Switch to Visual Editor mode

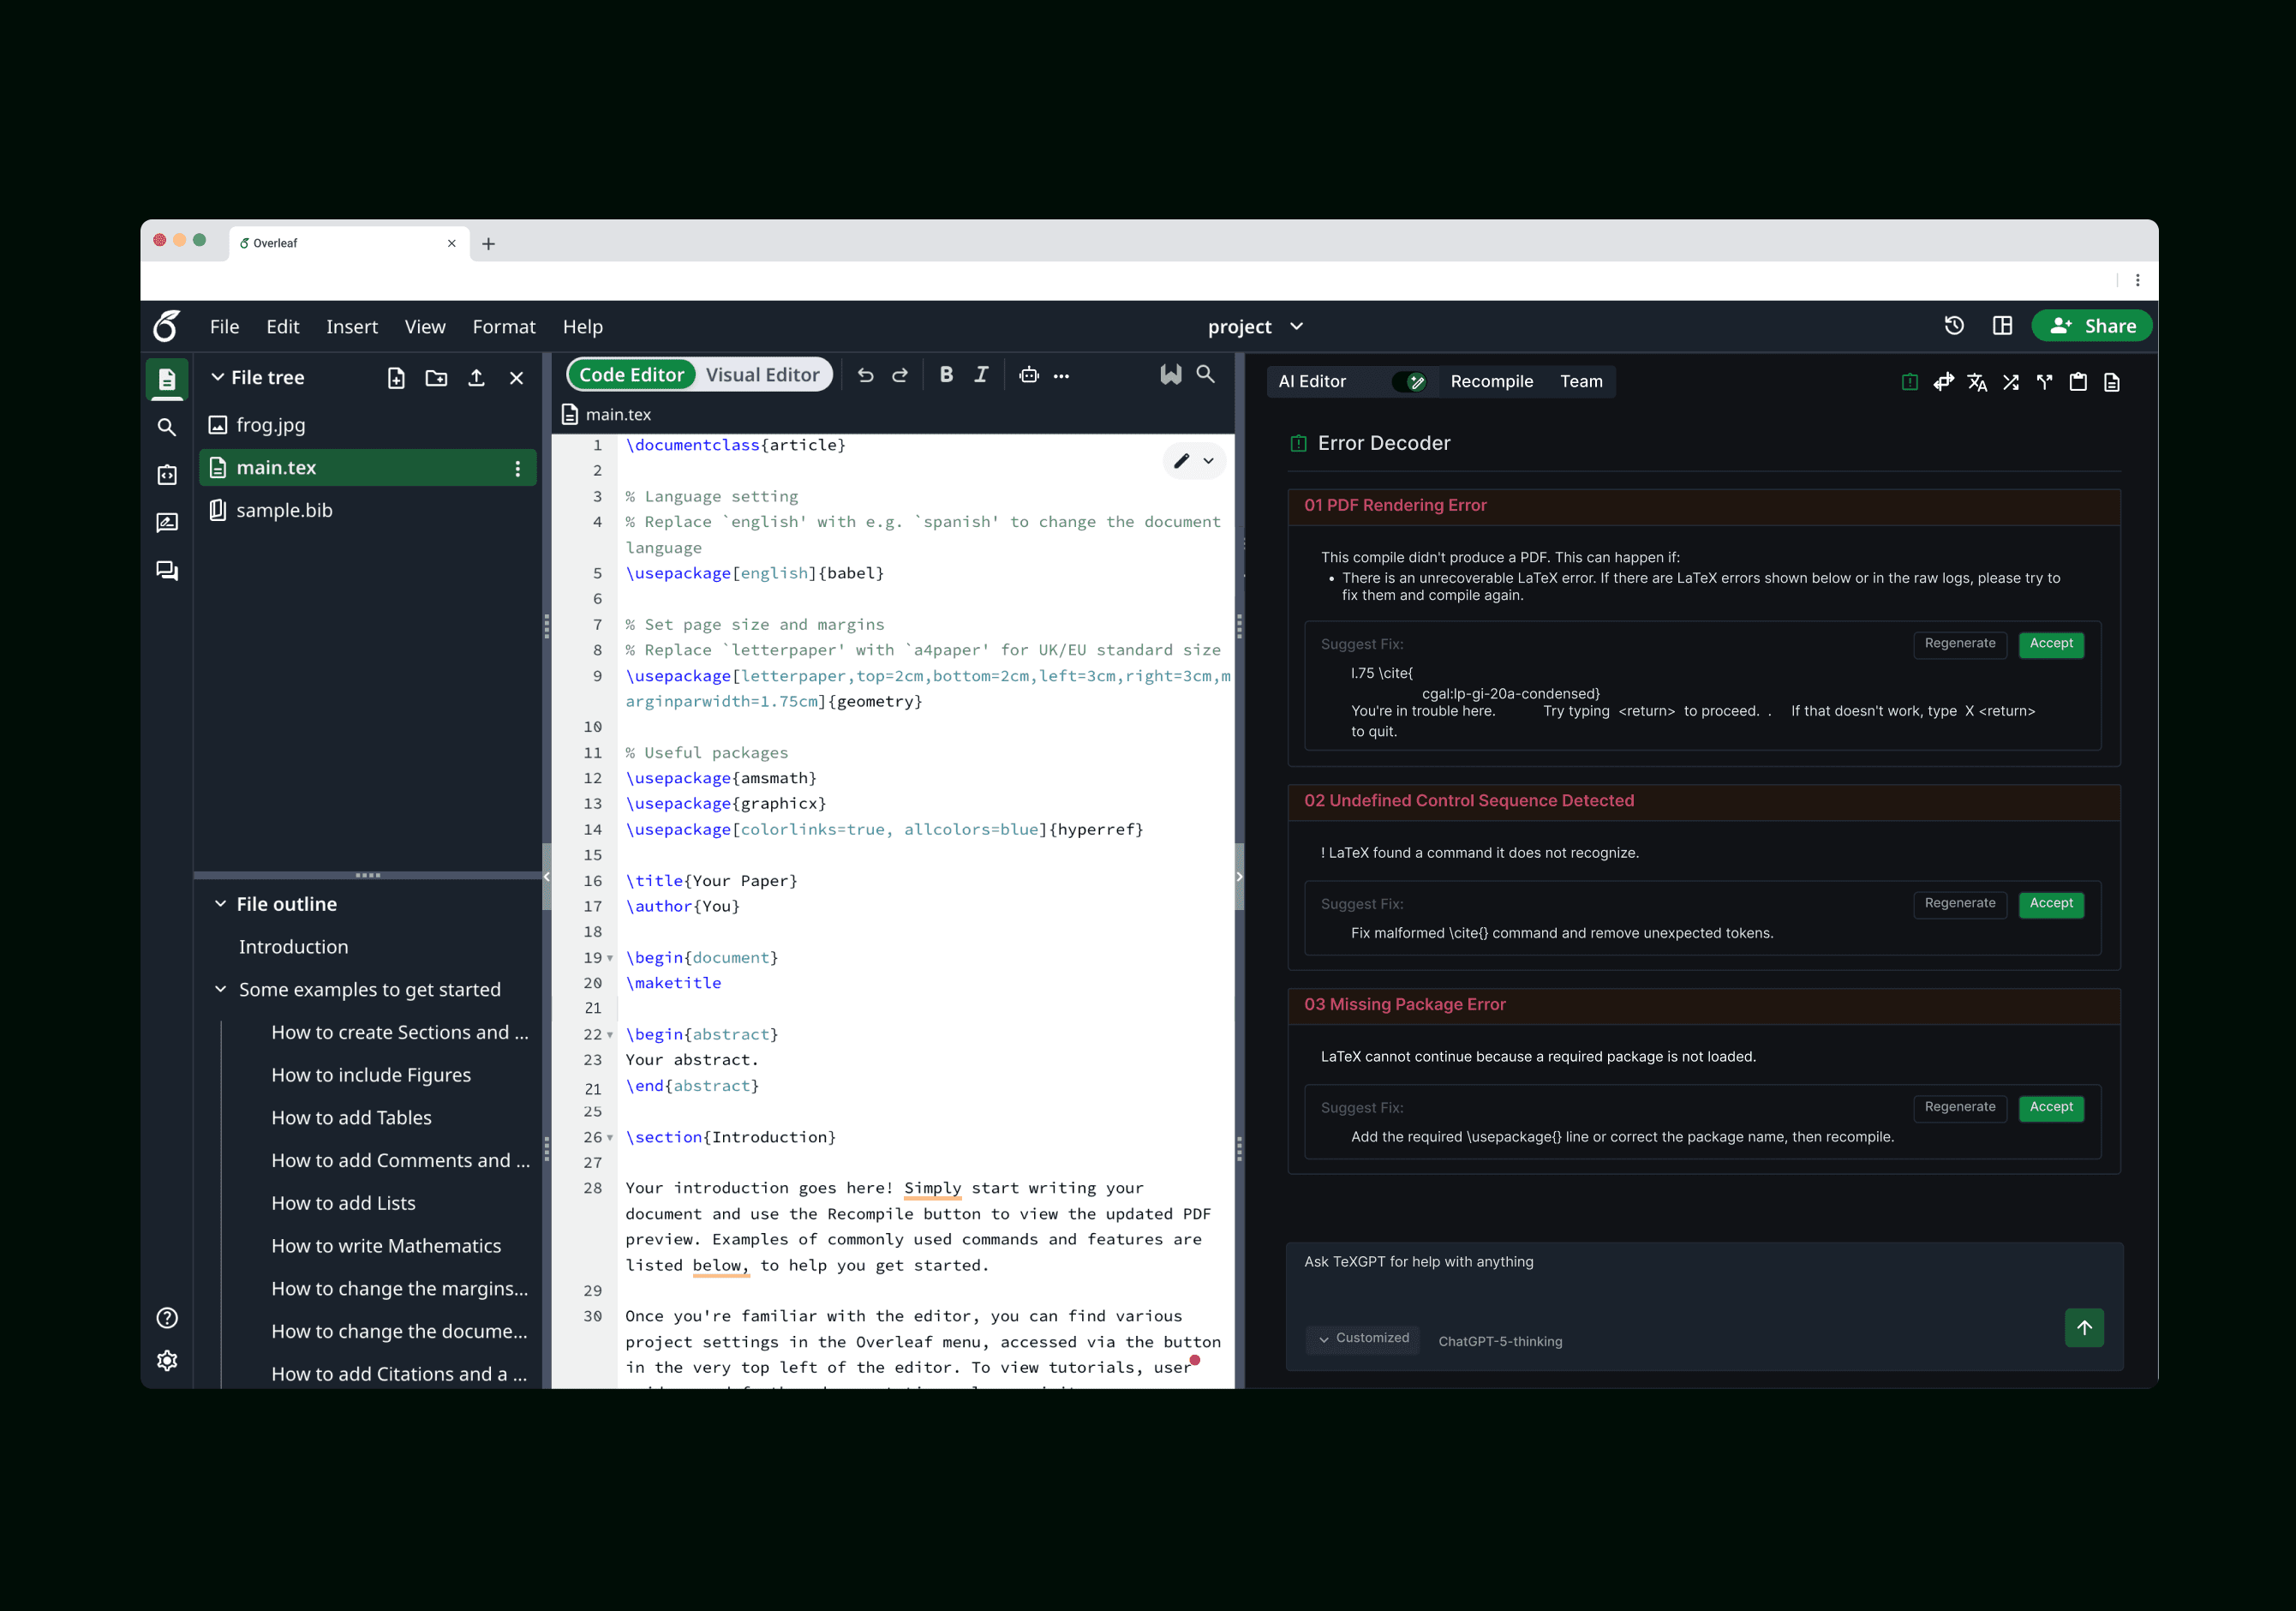tap(762, 375)
